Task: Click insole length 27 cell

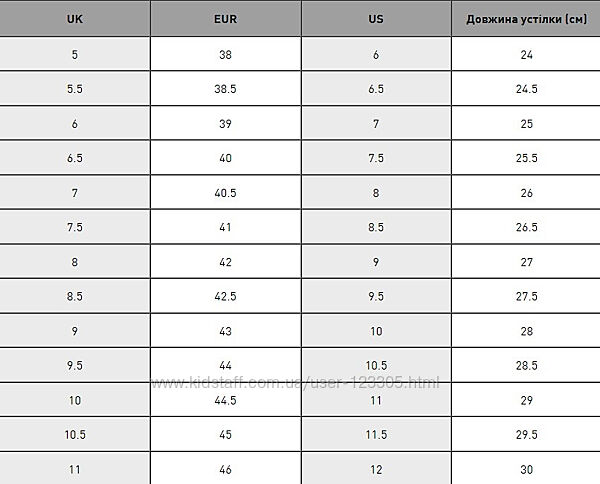Action: (x=526, y=261)
